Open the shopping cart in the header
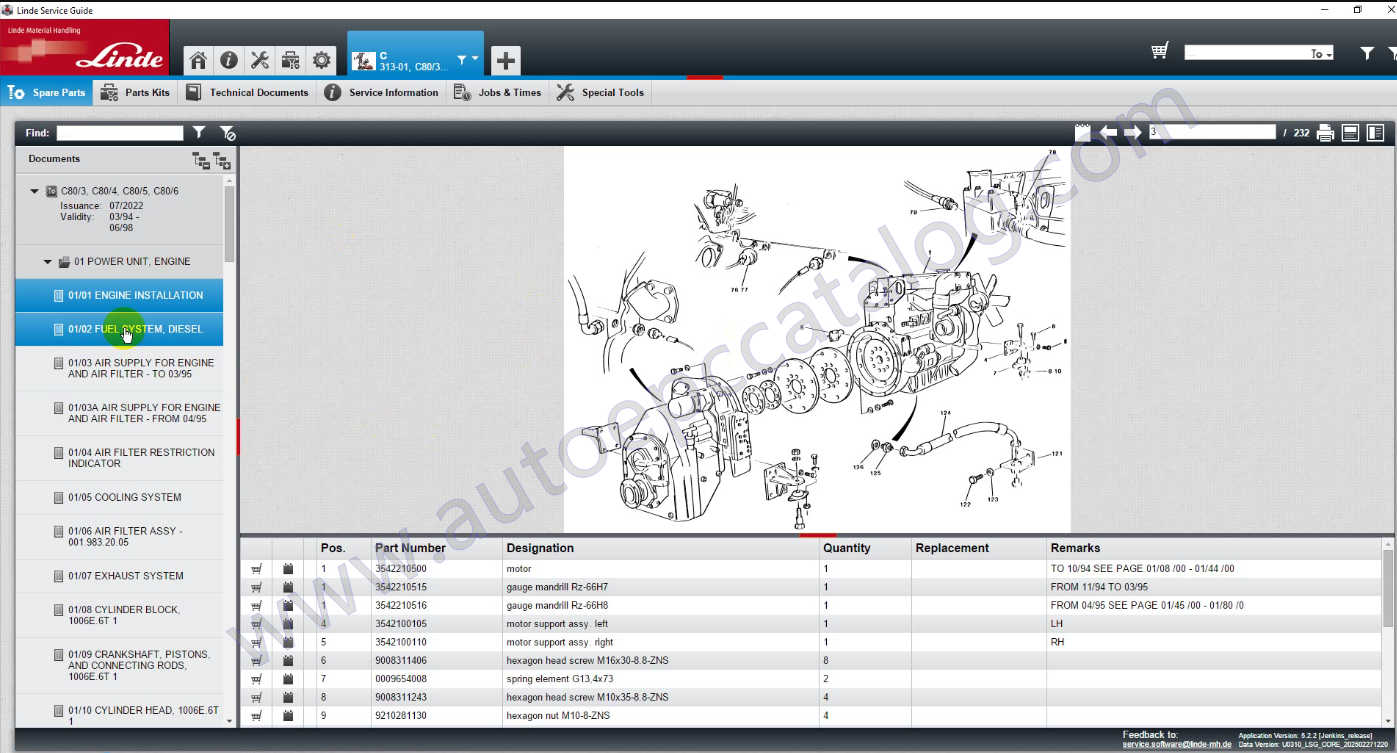 (x=1160, y=52)
